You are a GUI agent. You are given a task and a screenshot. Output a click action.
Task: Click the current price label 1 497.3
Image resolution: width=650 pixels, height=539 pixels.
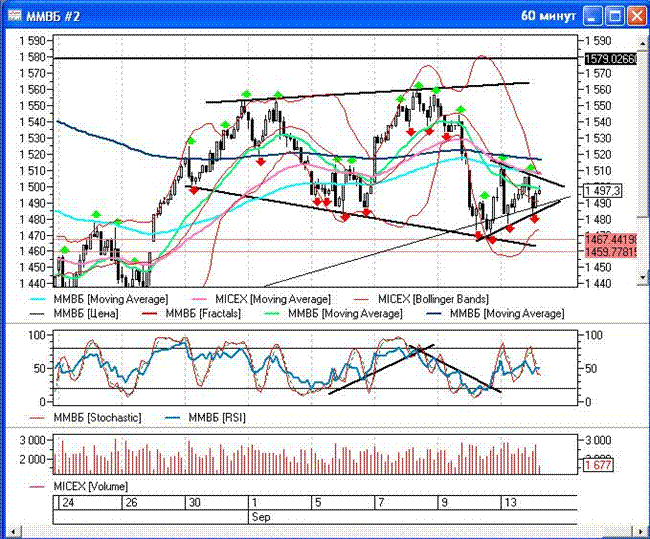pos(607,190)
